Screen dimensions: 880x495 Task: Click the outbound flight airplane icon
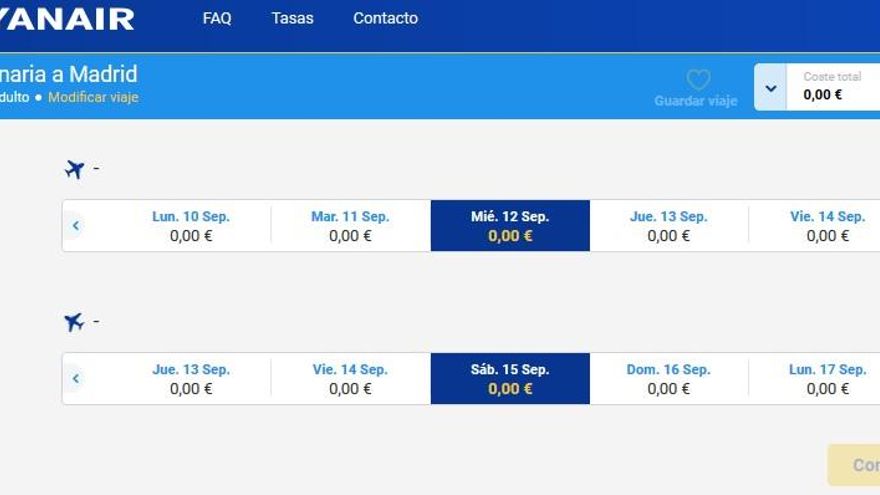click(x=74, y=169)
